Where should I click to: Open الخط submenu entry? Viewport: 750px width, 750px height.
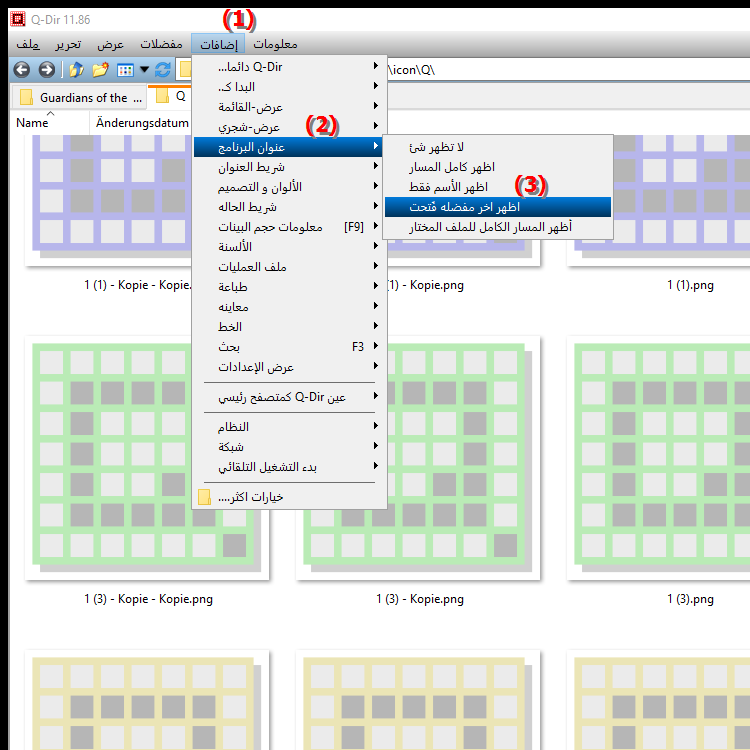tap(289, 327)
